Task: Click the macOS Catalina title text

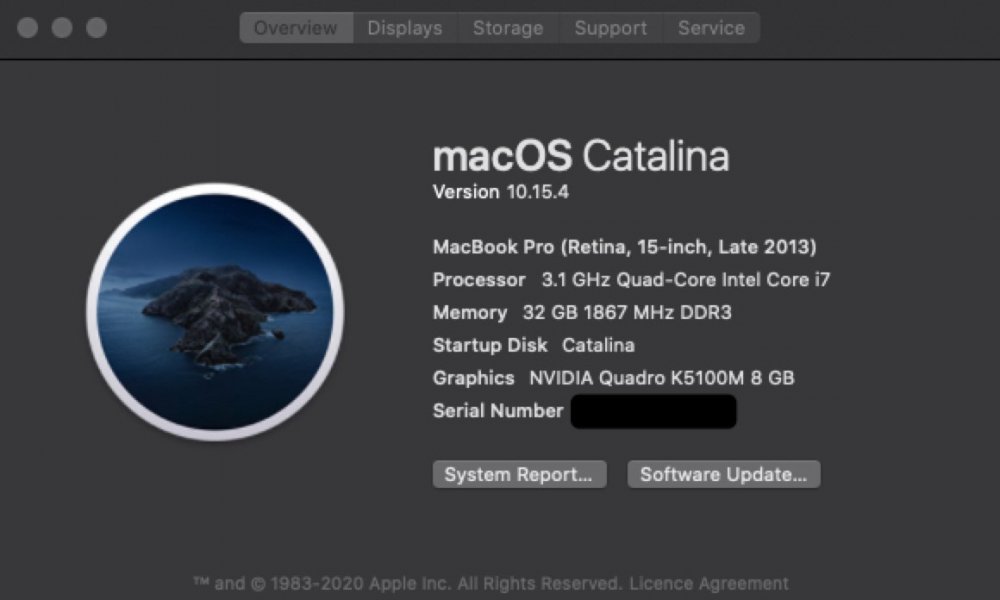Action: point(580,156)
